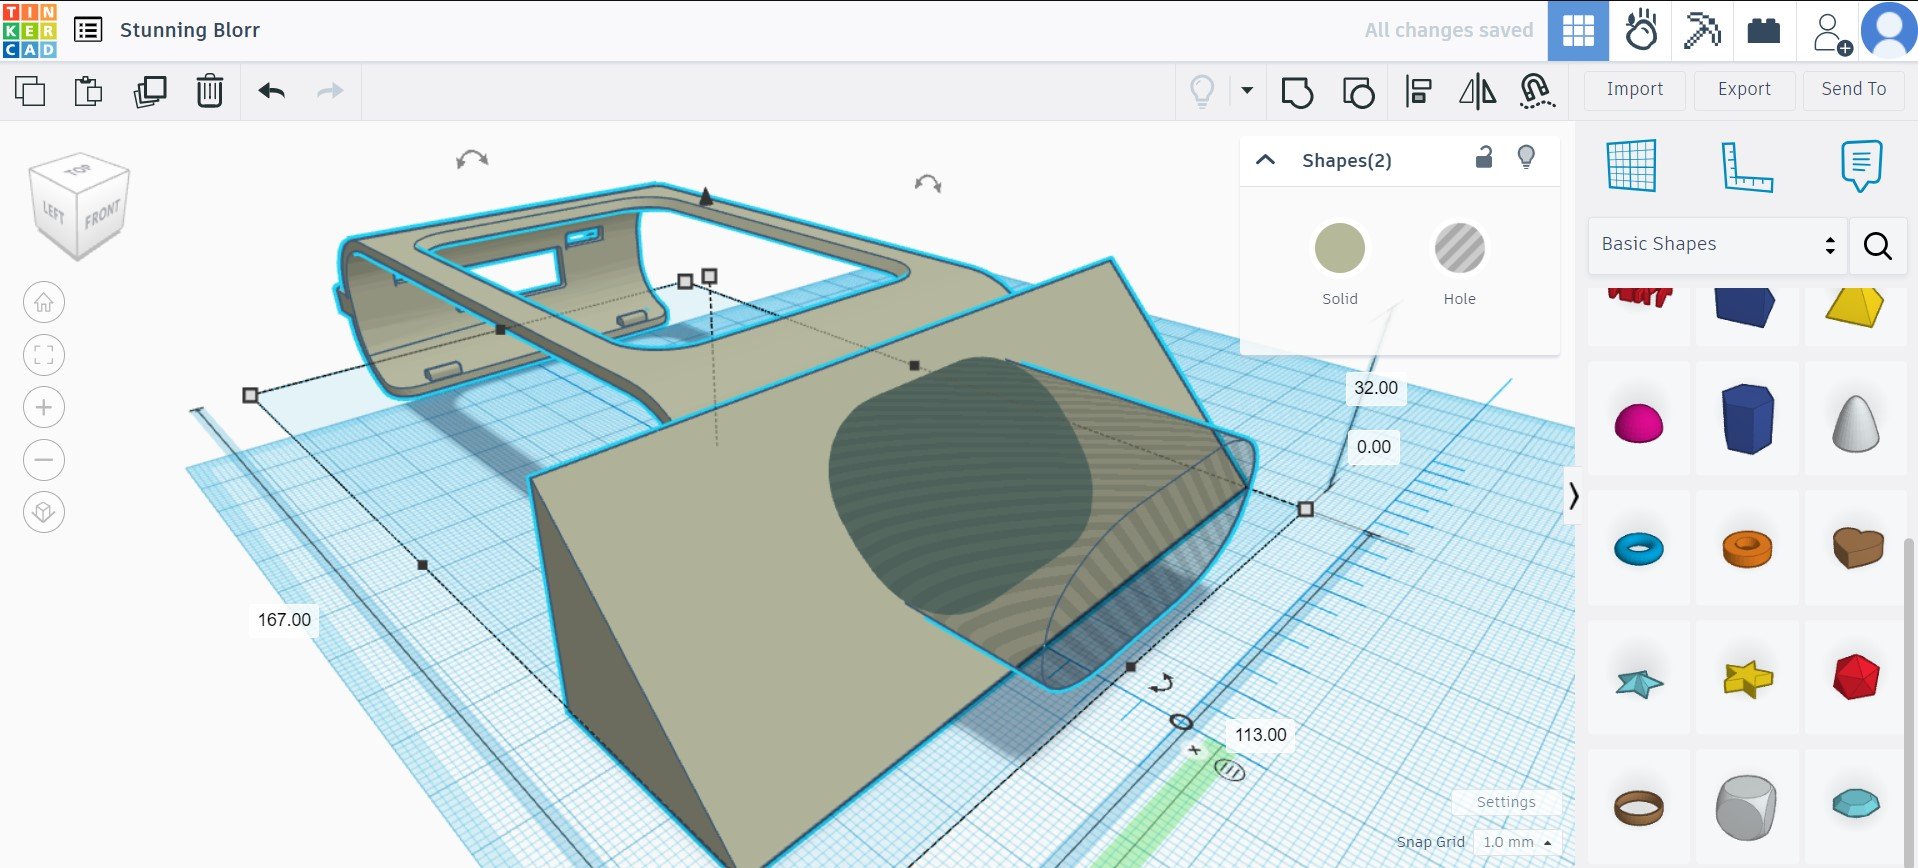Viewport: 1918px width, 868px height.
Task: Open the Align tool
Action: click(1418, 92)
